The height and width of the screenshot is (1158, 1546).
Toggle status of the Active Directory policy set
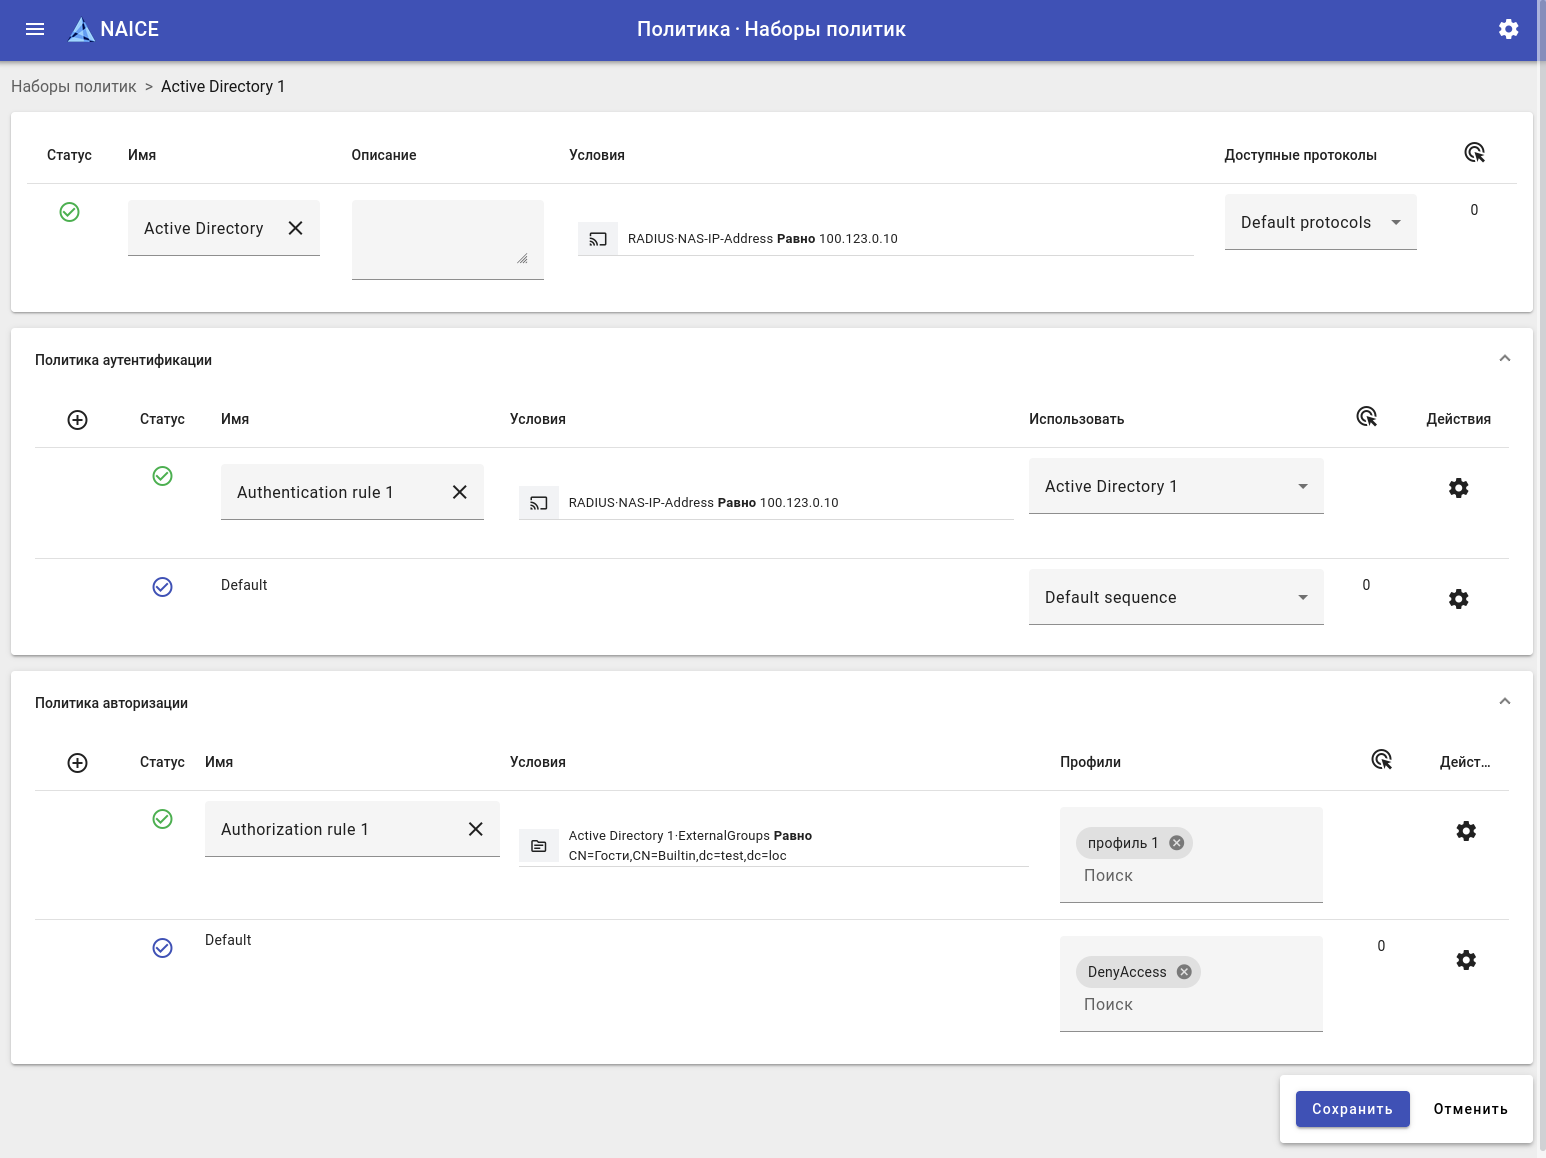[69, 212]
